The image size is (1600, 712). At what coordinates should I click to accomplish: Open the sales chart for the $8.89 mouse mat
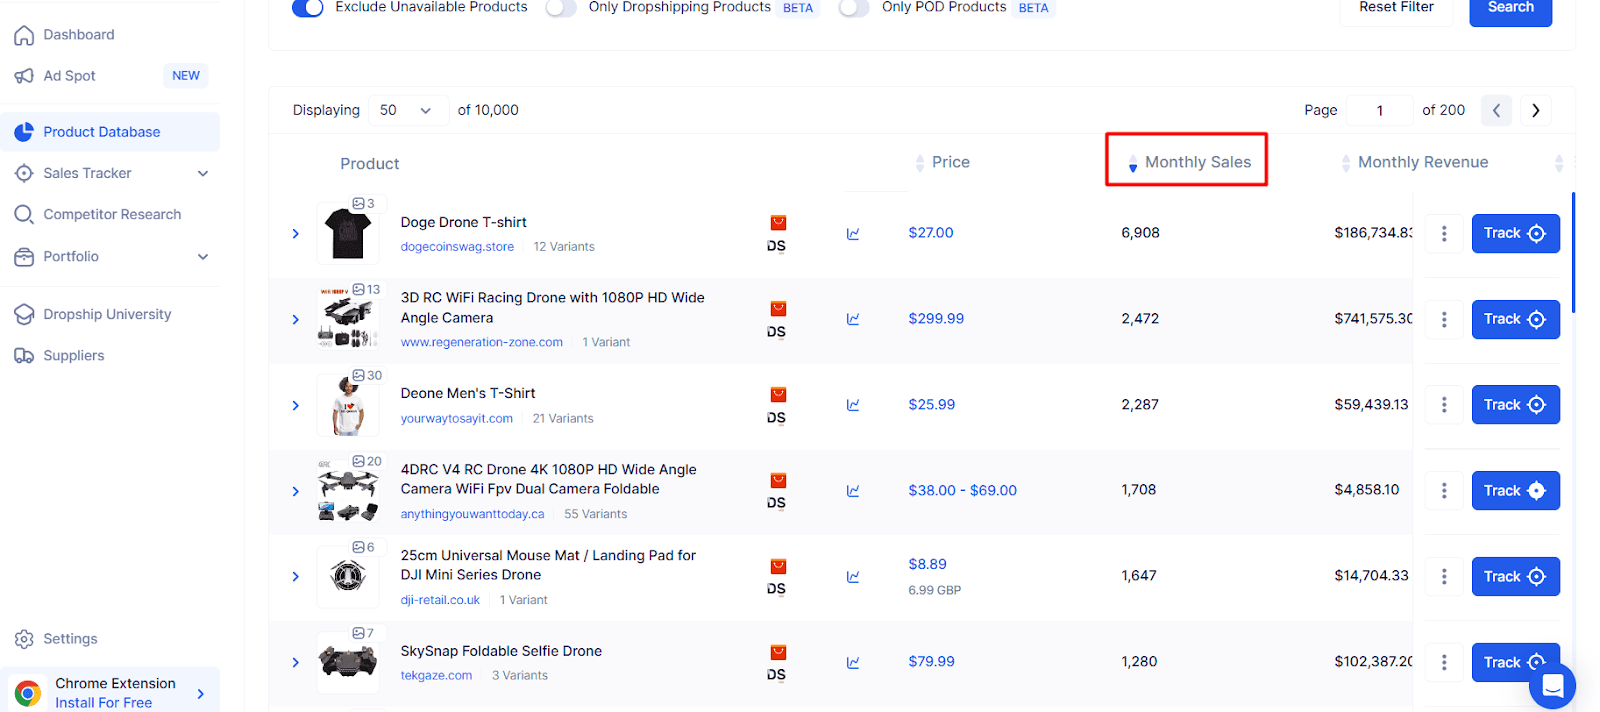point(853,577)
